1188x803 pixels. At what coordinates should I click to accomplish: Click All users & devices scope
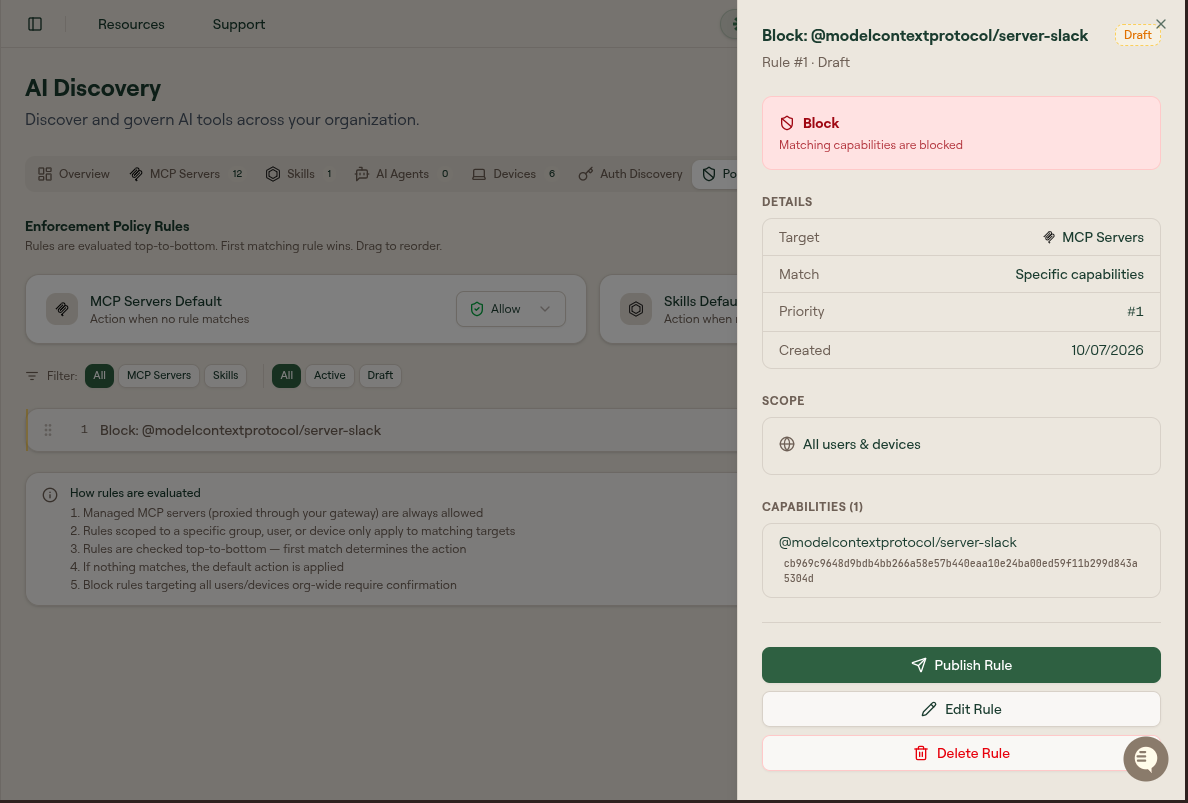861,445
